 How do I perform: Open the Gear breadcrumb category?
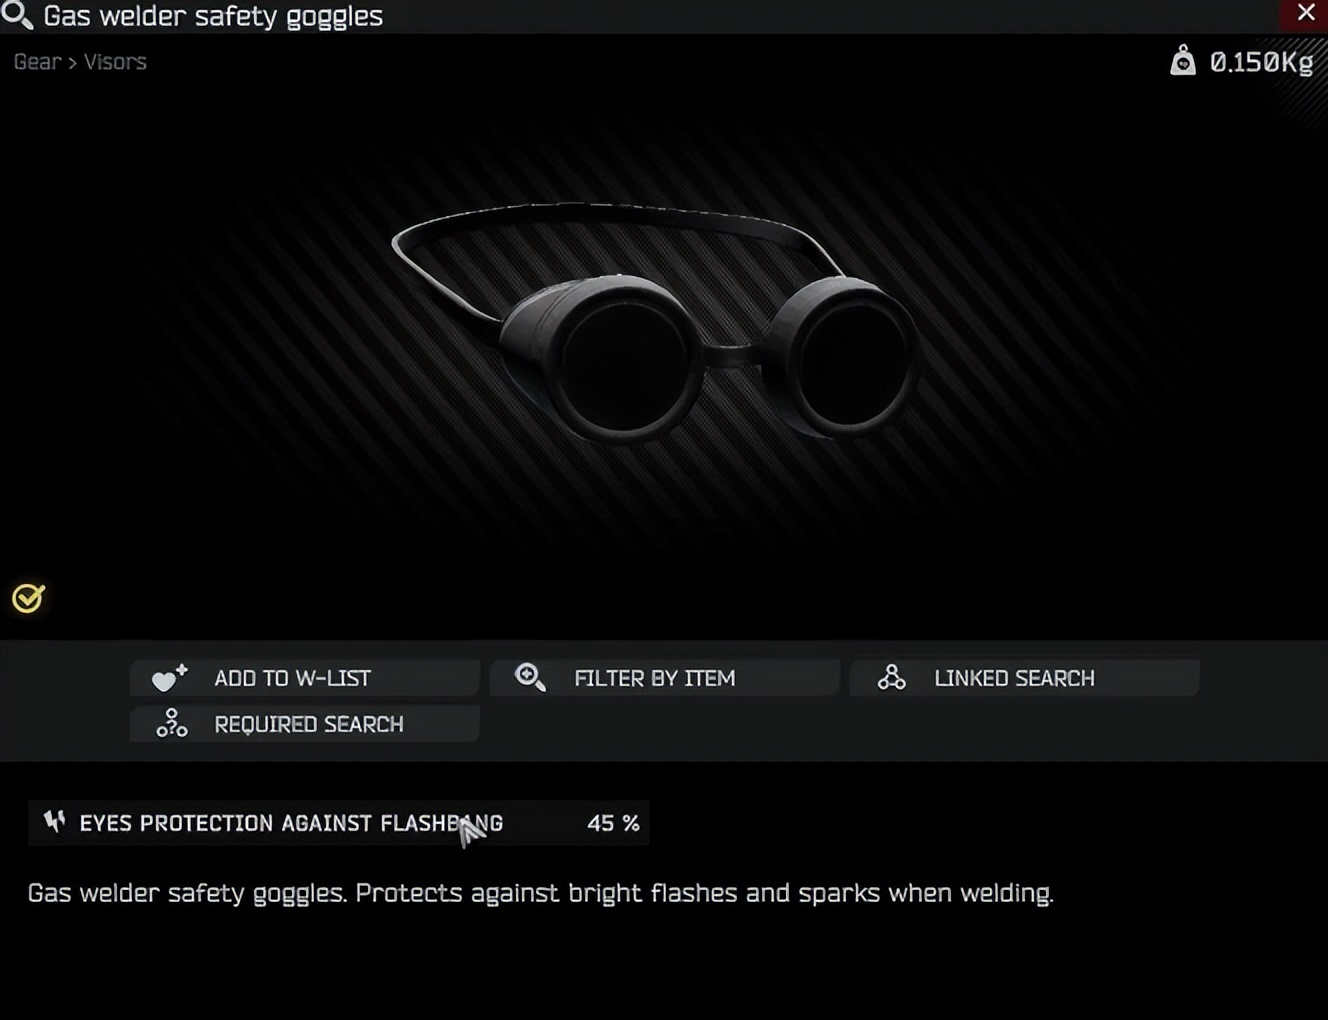[37, 62]
